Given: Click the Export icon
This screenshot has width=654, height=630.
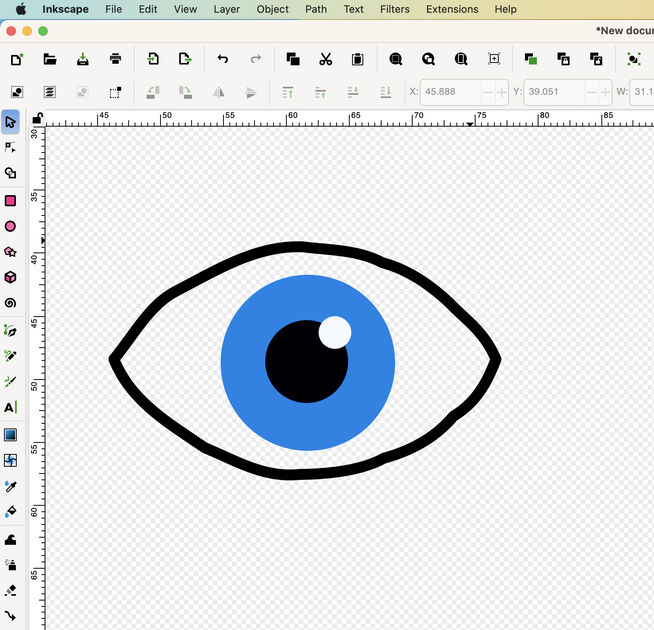Looking at the screenshot, I should point(185,59).
